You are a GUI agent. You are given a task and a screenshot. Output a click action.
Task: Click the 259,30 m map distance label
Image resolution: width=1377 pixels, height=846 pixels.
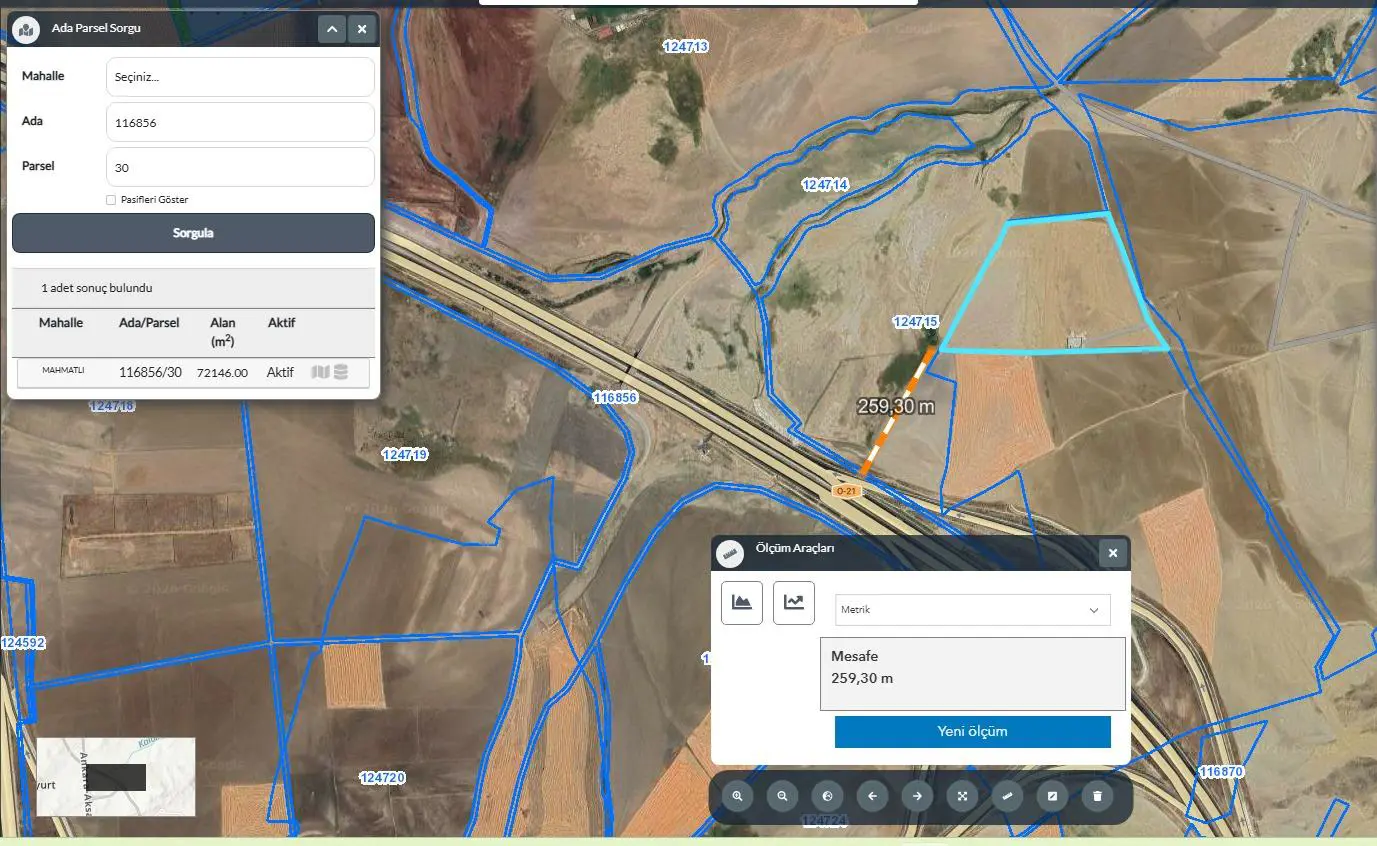pyautogui.click(x=896, y=406)
